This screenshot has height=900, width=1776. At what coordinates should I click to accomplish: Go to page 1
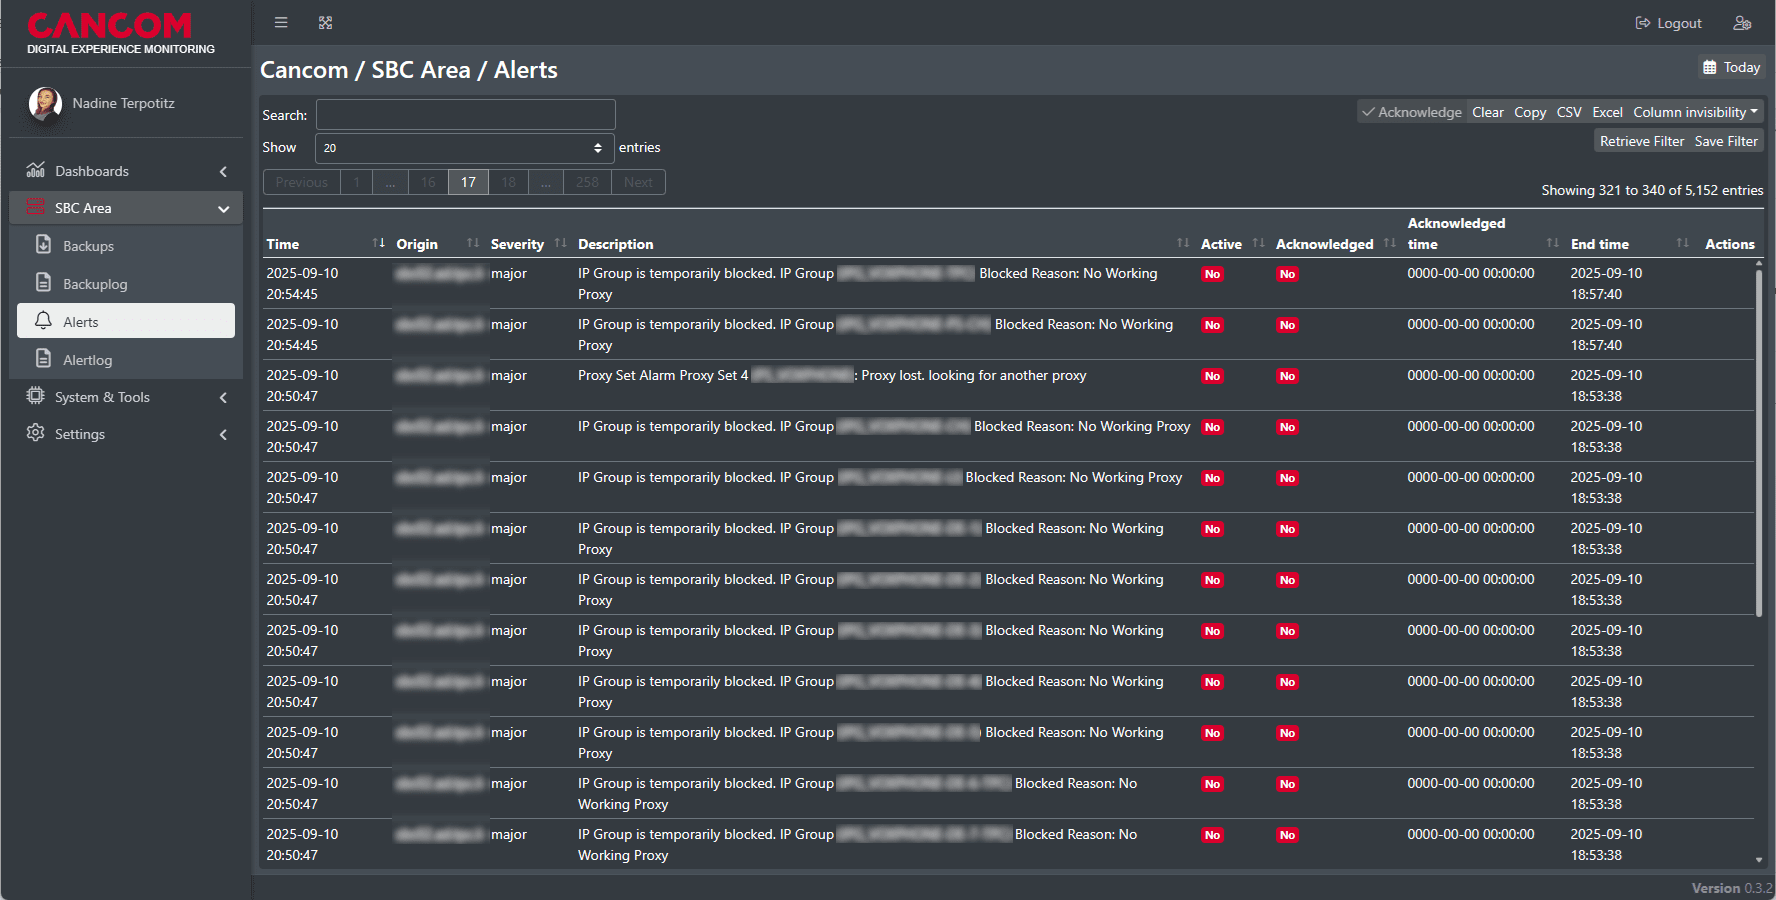[356, 182]
